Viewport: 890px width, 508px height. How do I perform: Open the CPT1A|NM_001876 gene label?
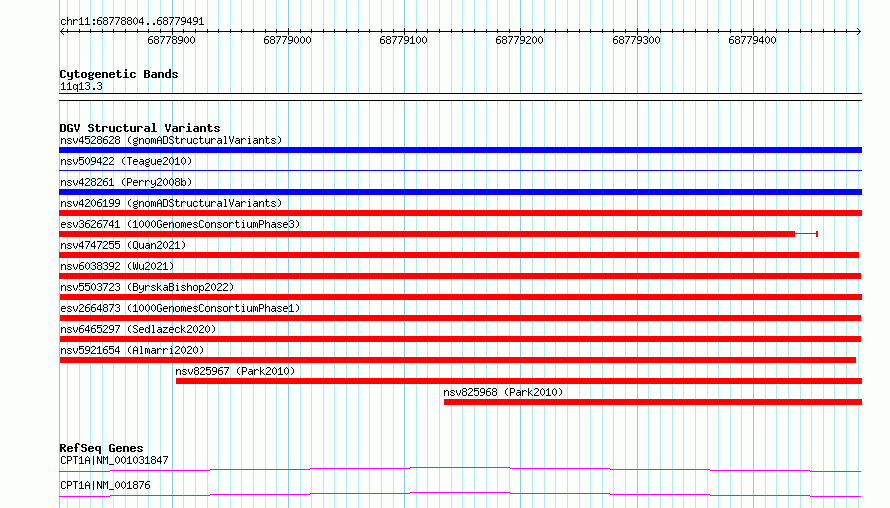(x=105, y=485)
